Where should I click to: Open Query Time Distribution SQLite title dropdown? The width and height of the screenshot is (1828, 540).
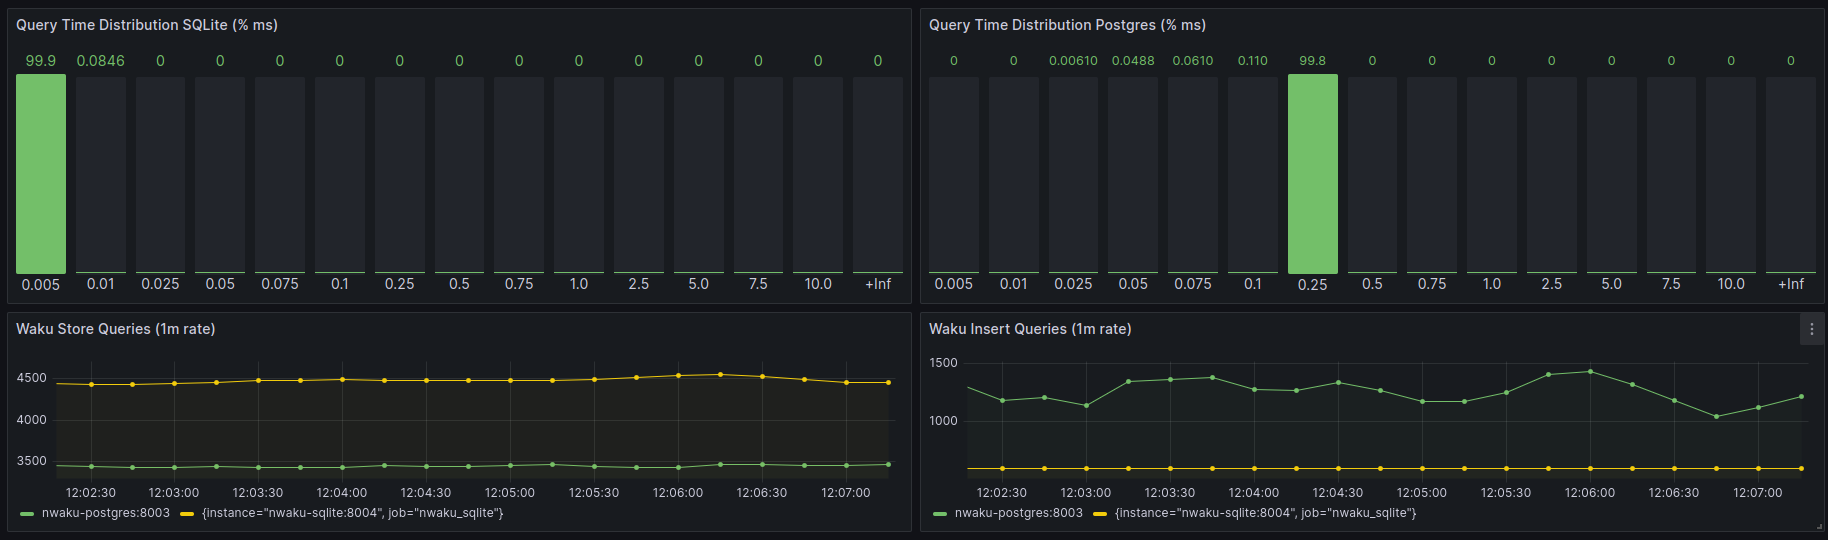pos(147,25)
